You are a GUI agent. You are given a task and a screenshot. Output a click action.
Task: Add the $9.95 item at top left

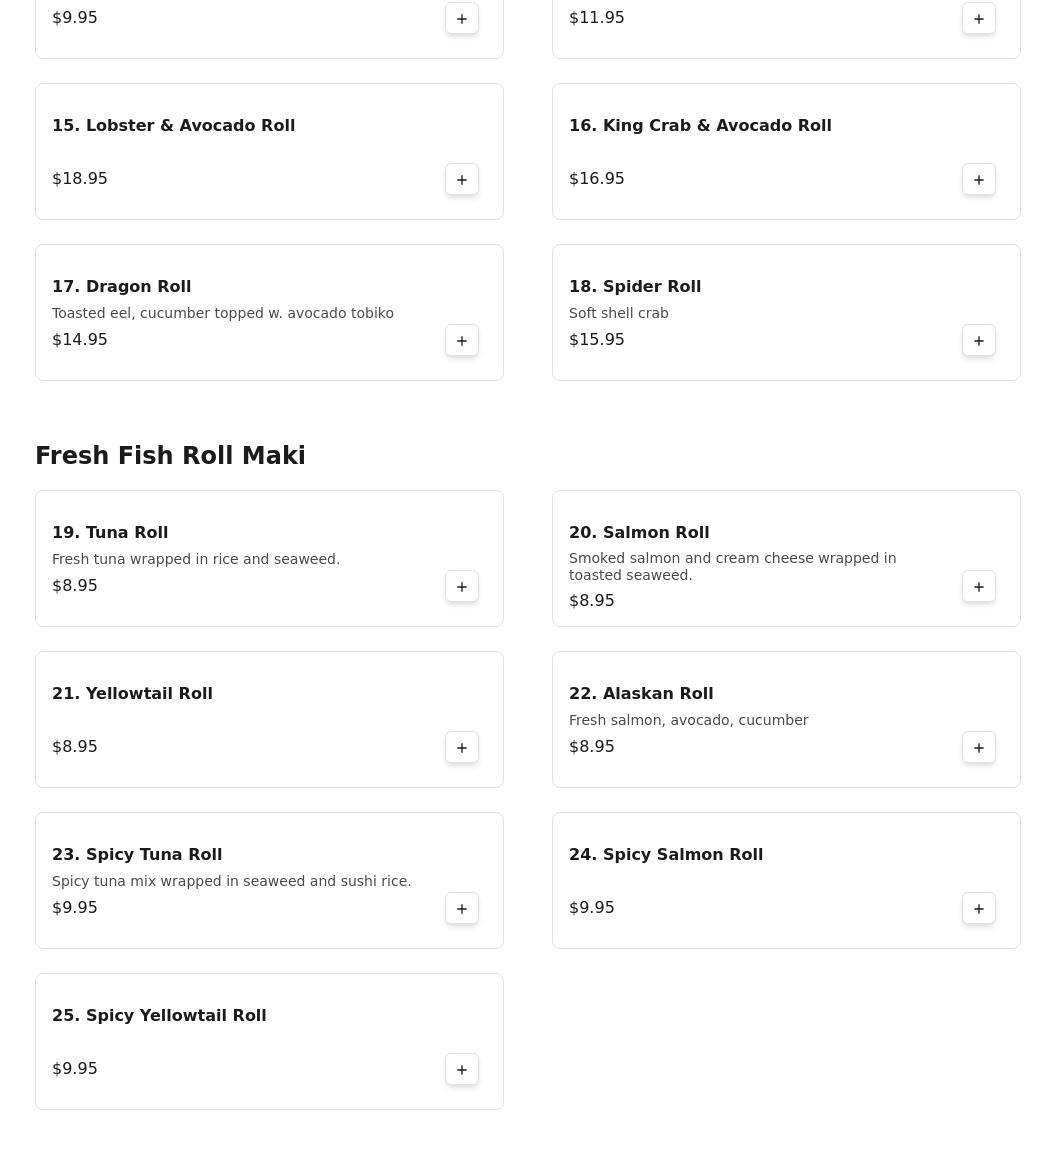(x=462, y=18)
